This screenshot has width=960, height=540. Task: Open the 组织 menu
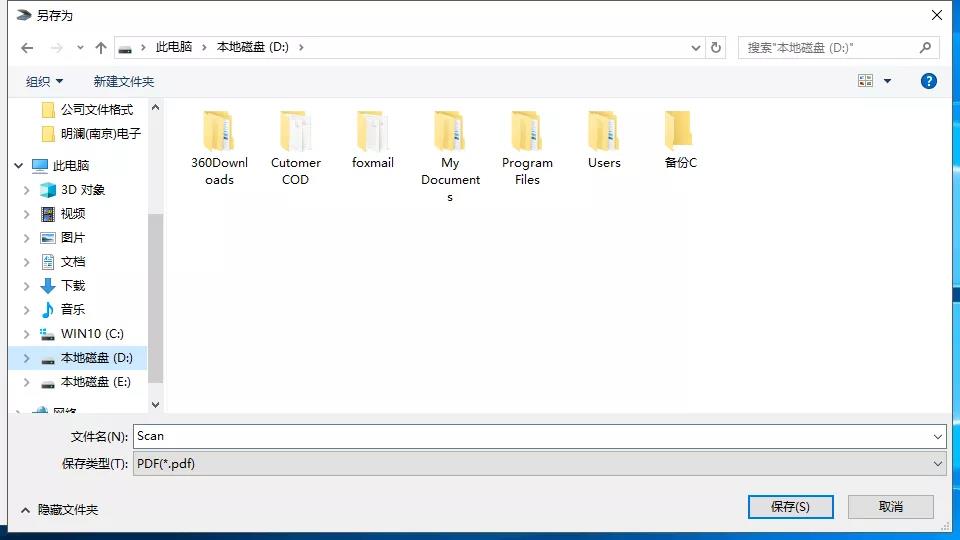44,81
